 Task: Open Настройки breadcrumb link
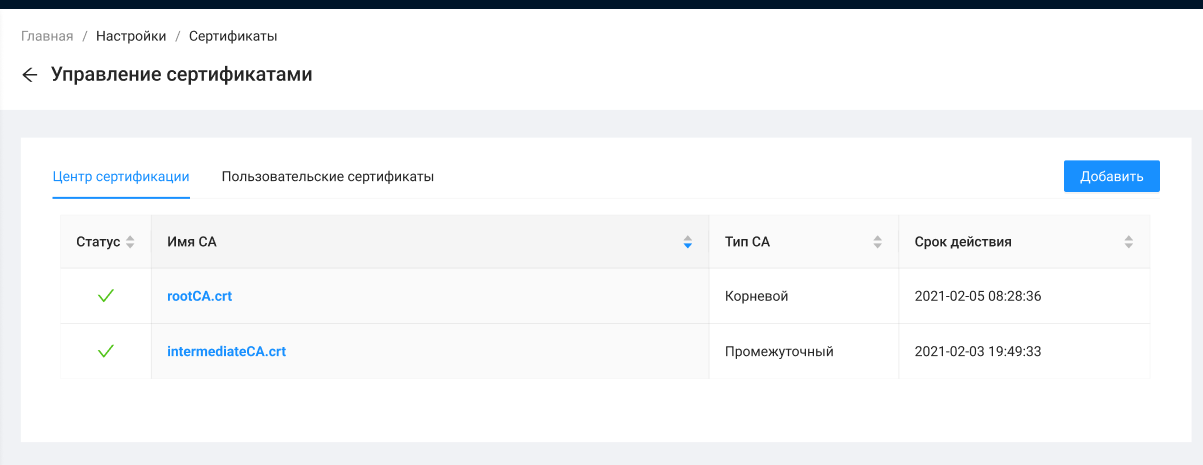point(131,36)
